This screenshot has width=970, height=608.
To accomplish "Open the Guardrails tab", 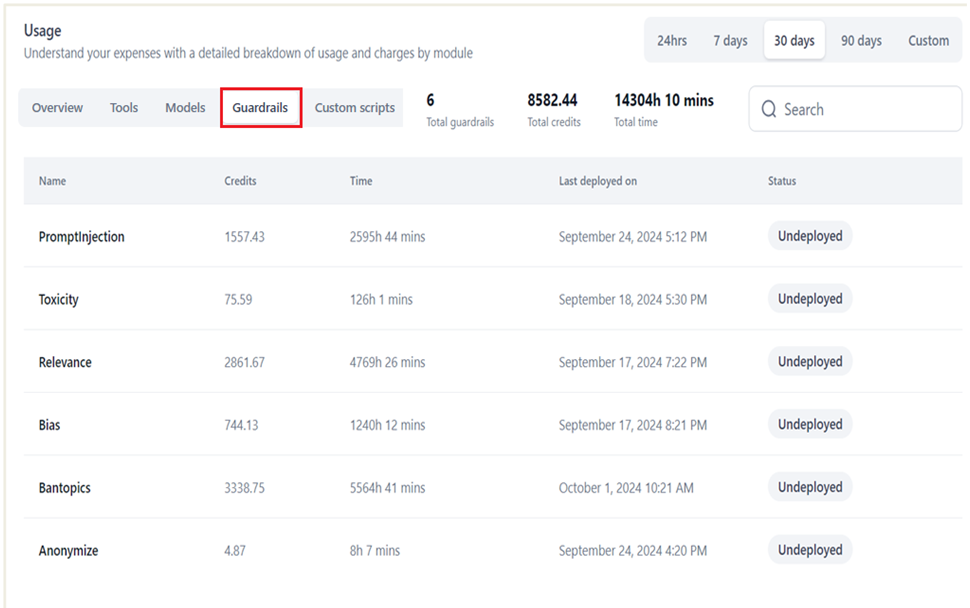I will (260, 108).
